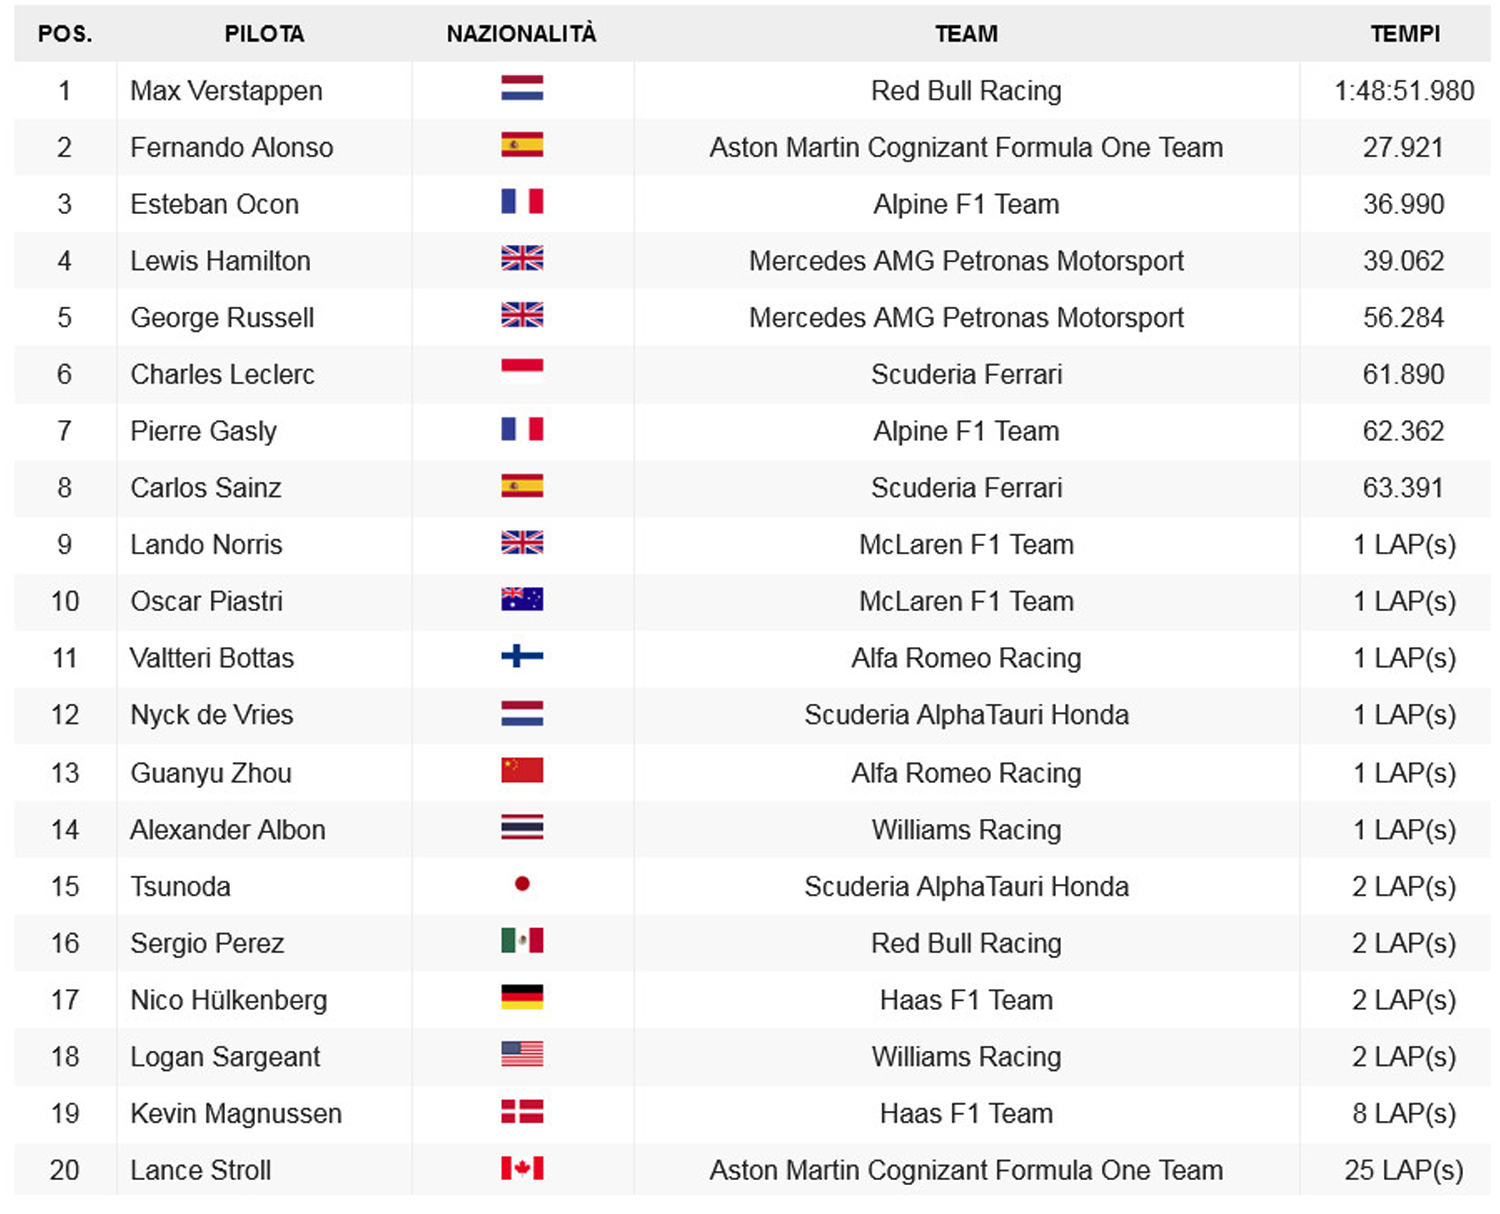Select the NAZIONALITÀ column header
Screen dimensions: 1500x1214
pyautogui.click(x=522, y=34)
